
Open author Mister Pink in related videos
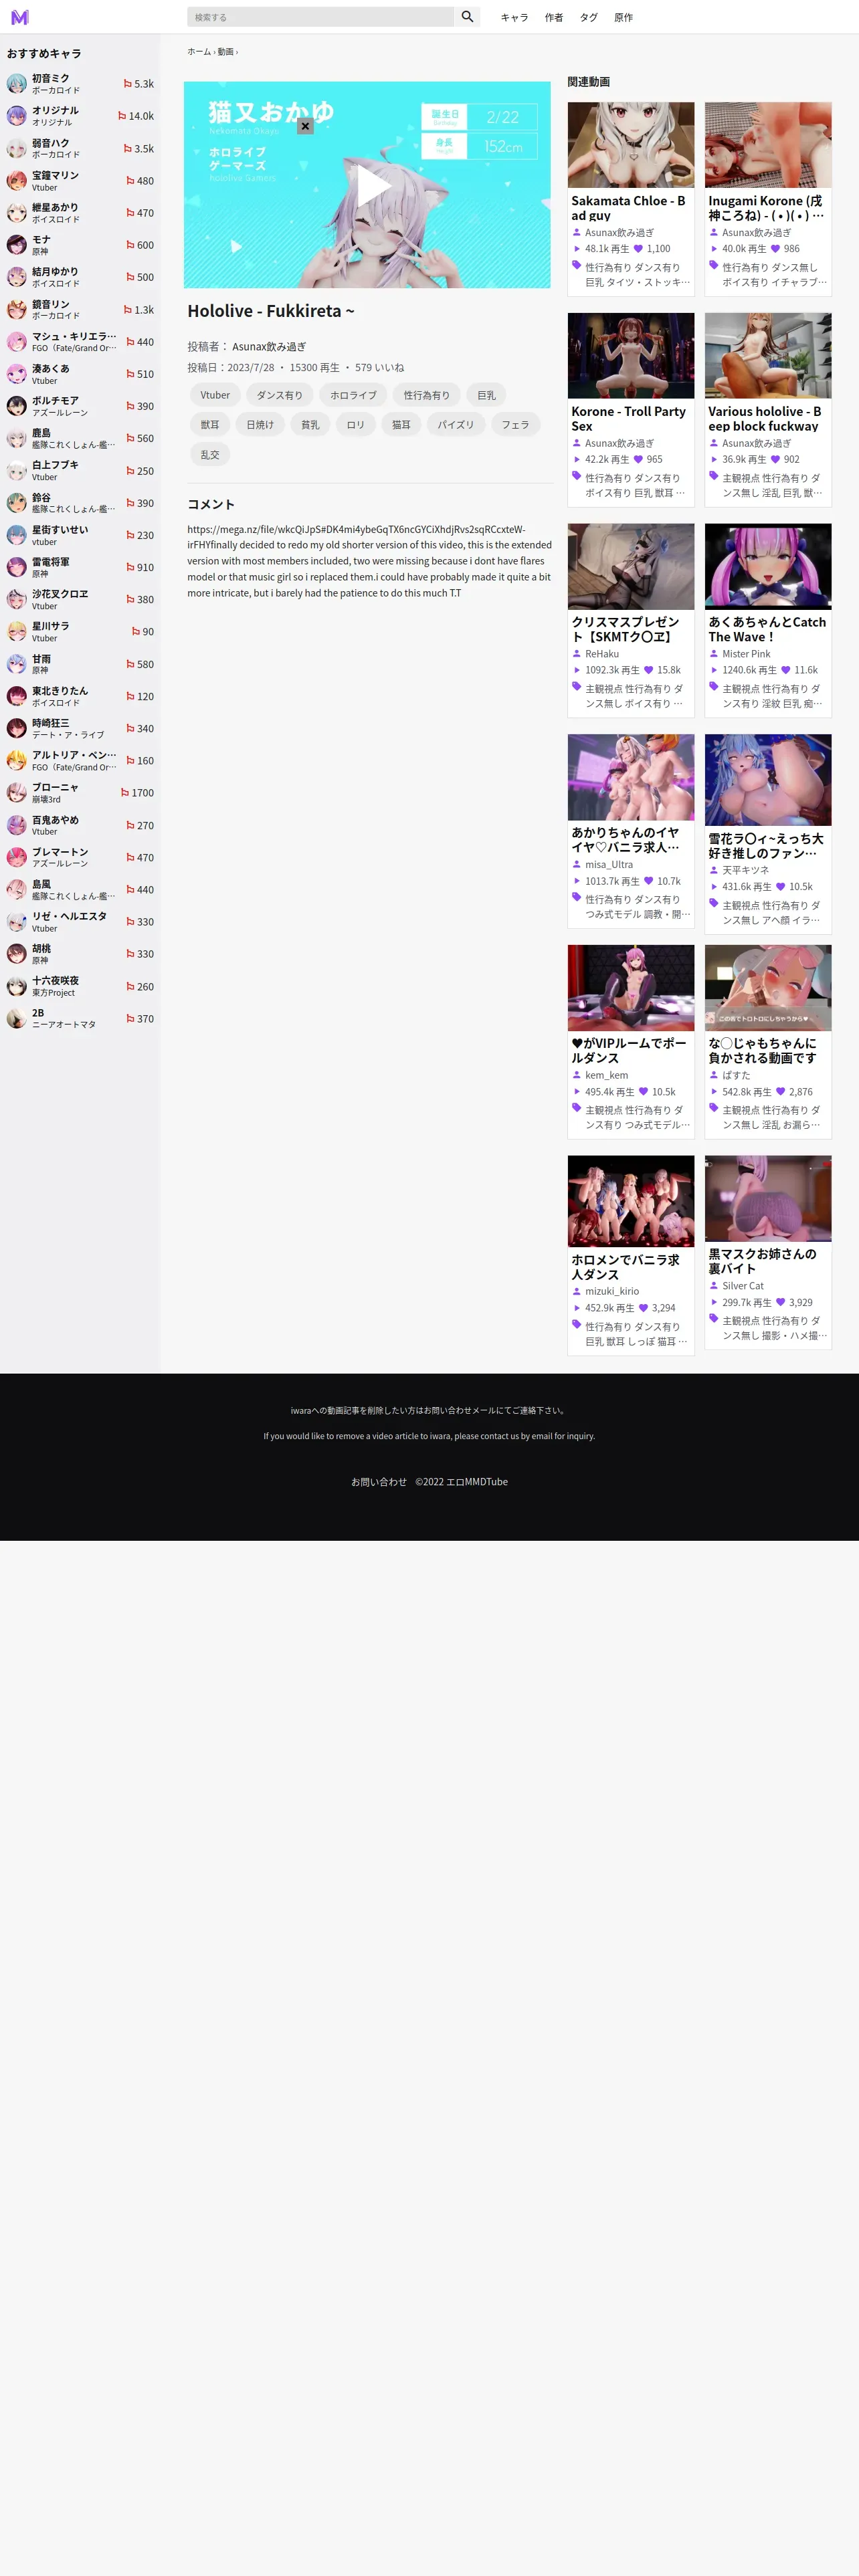tap(746, 654)
